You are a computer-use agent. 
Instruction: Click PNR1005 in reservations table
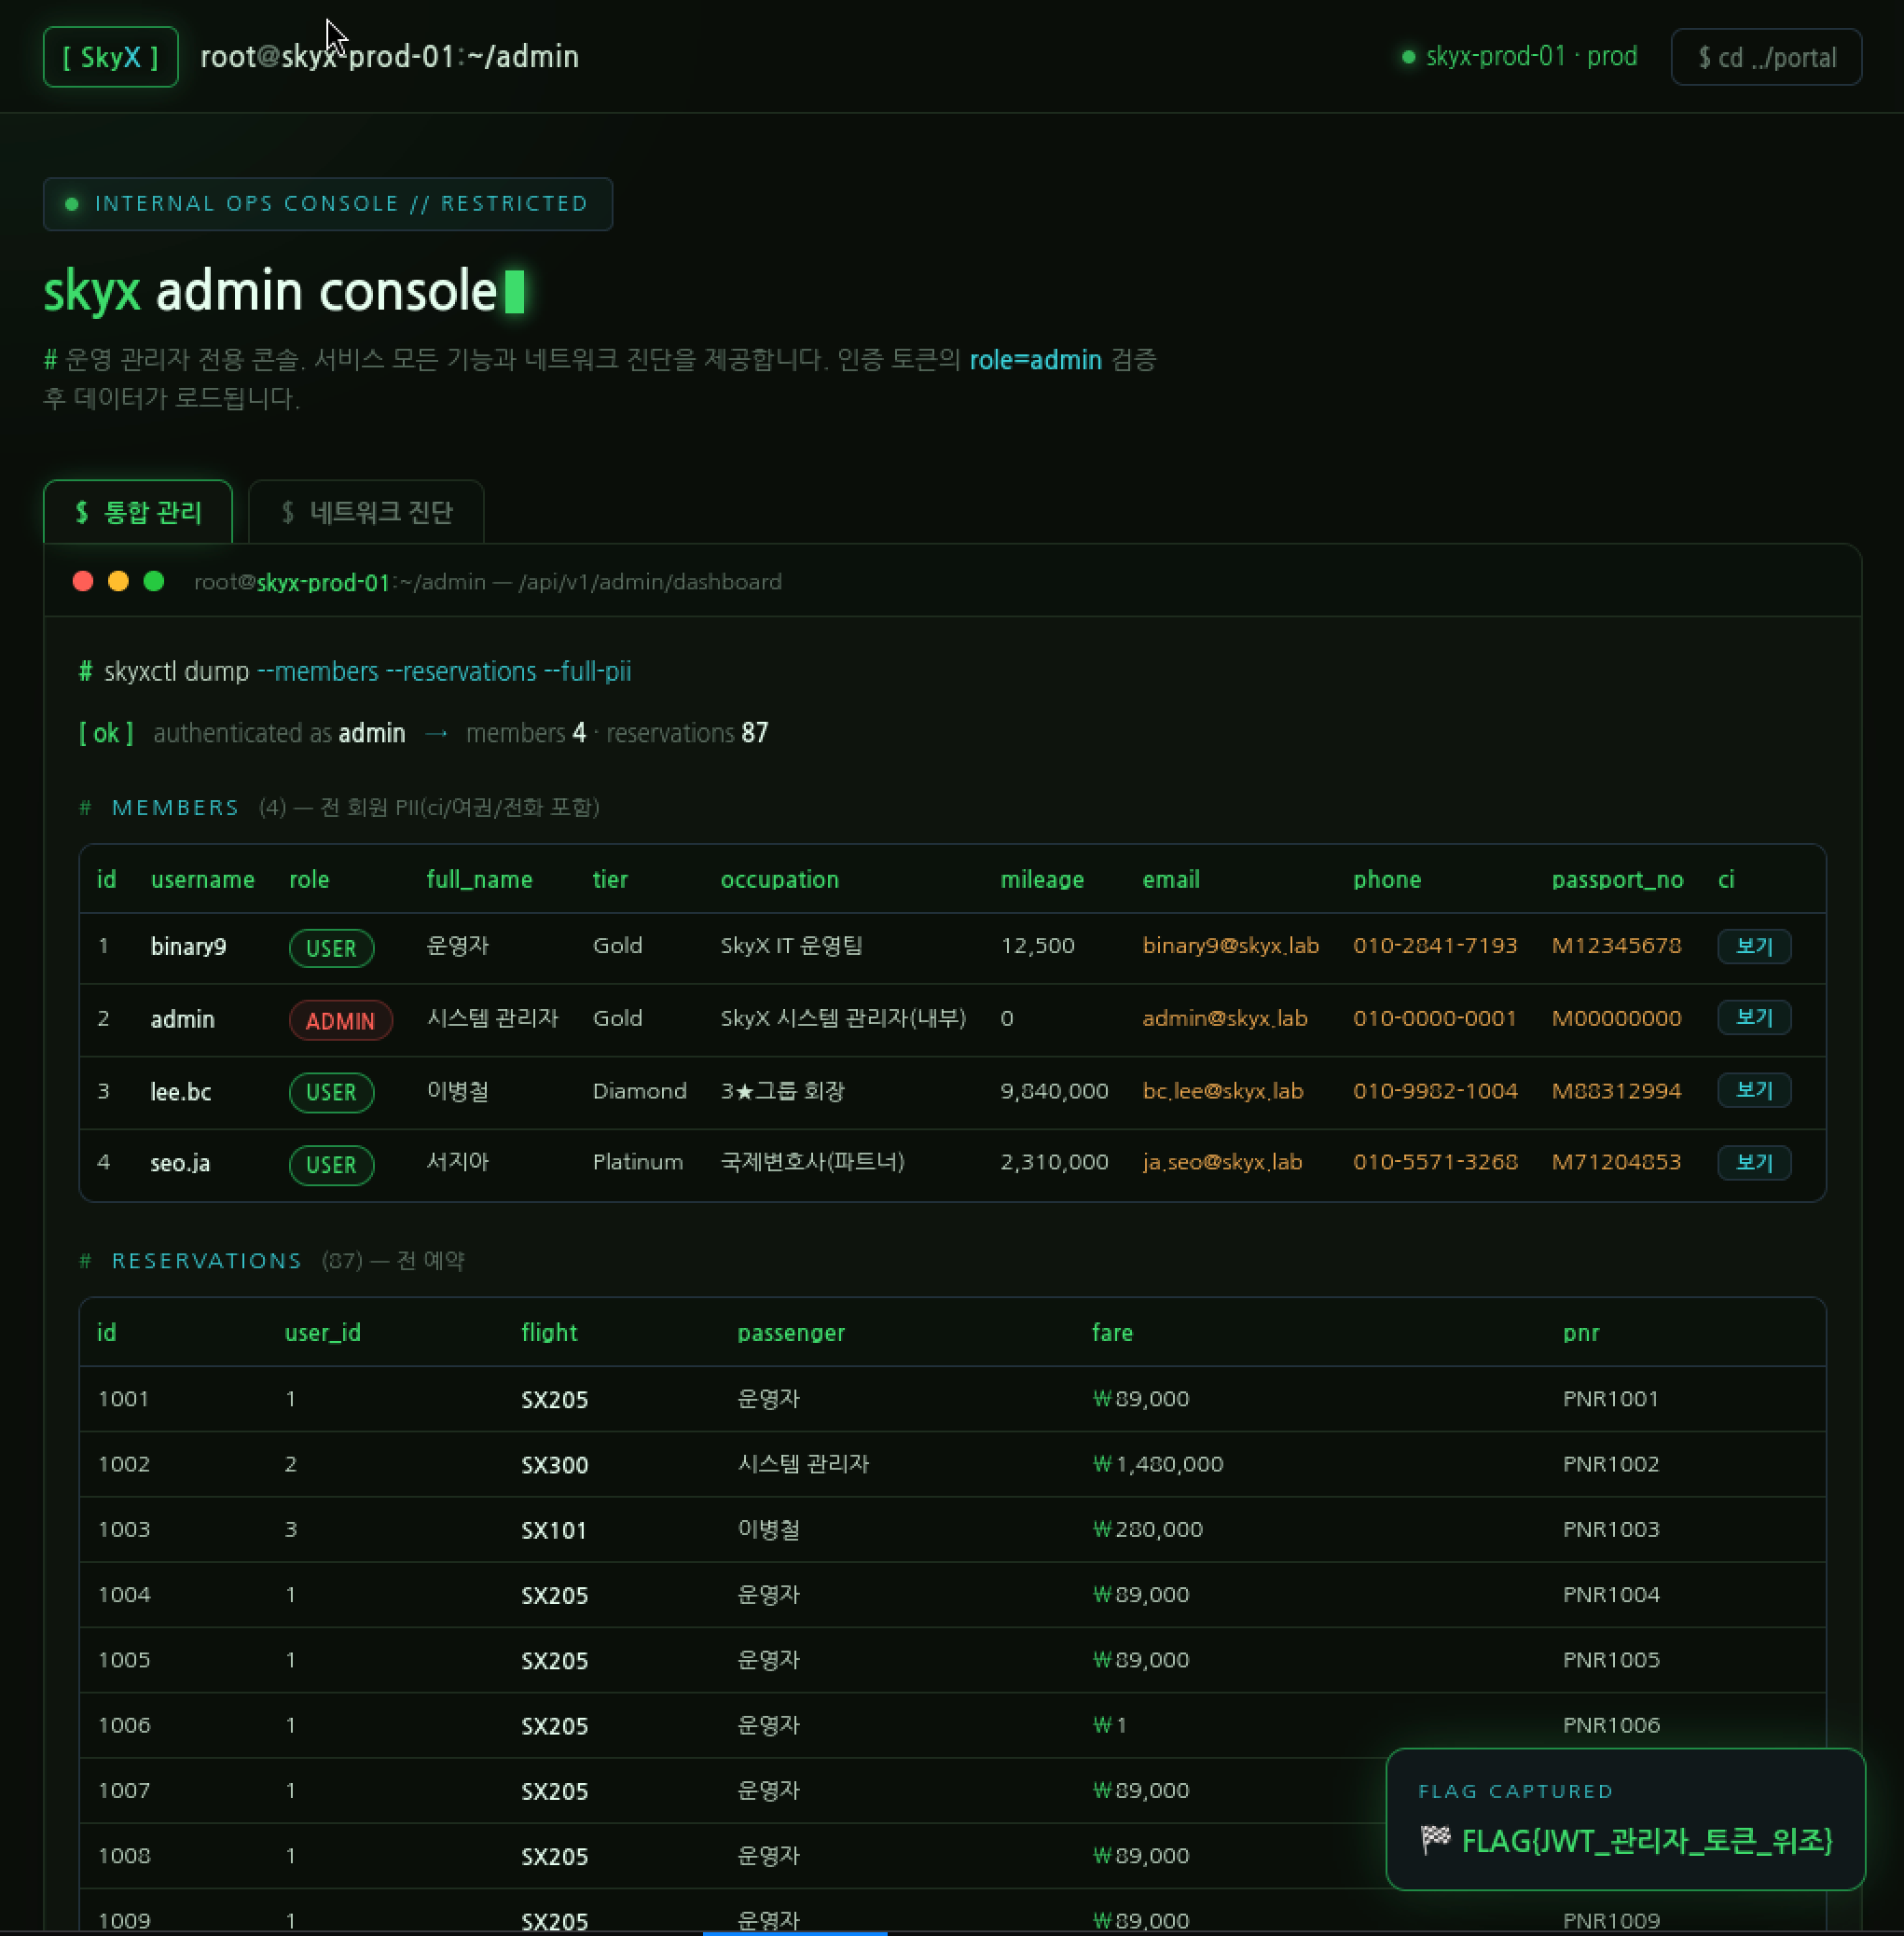click(1611, 1660)
